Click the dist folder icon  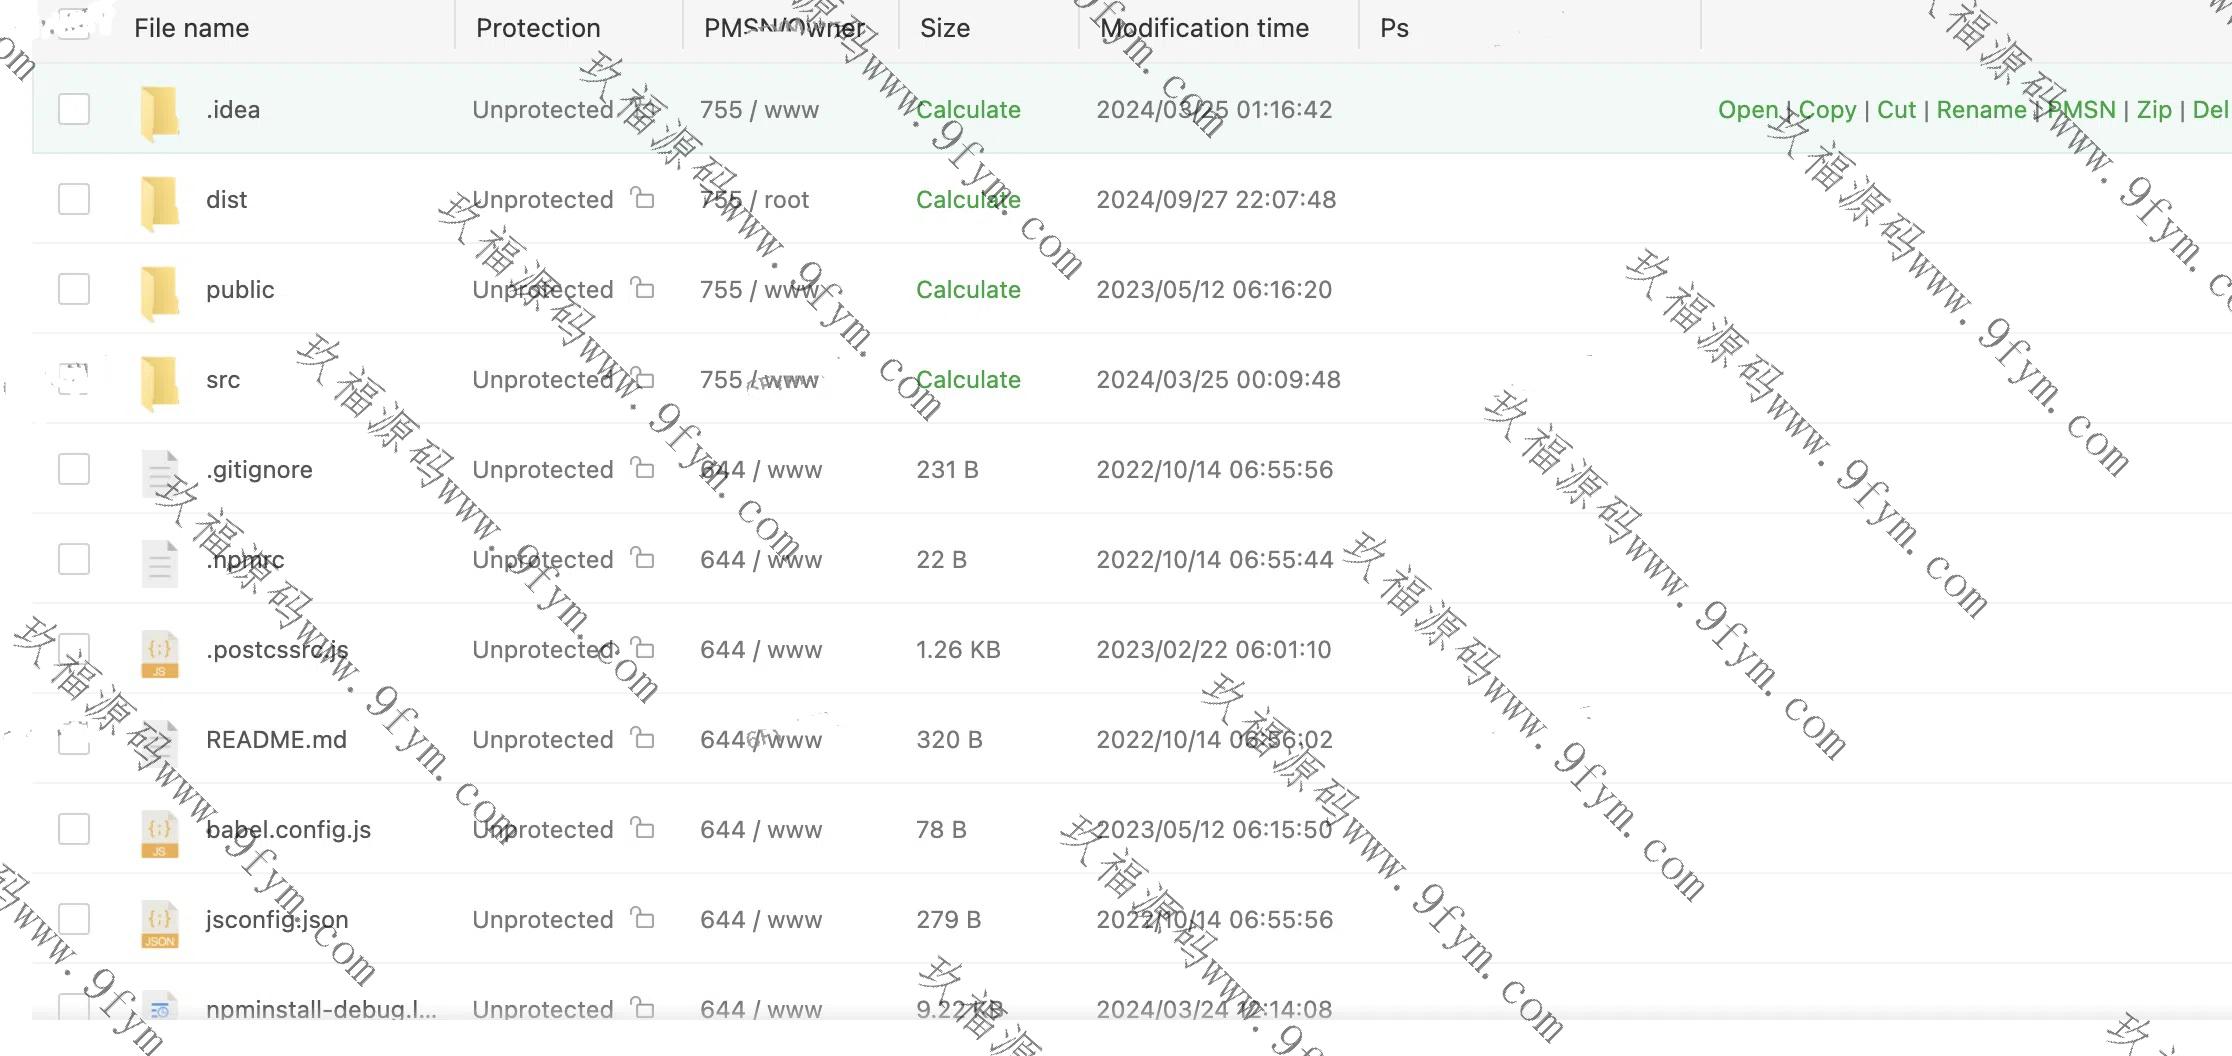tap(160, 201)
